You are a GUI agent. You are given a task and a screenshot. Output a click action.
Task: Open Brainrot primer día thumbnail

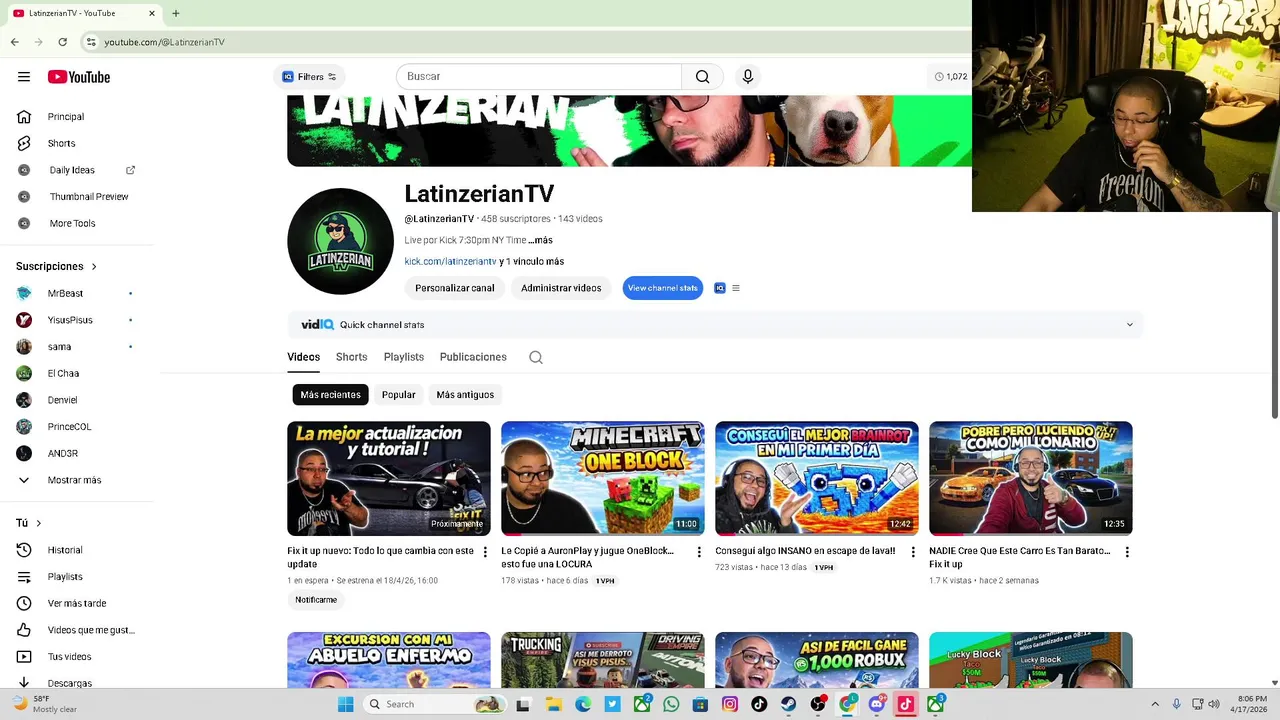click(x=817, y=478)
